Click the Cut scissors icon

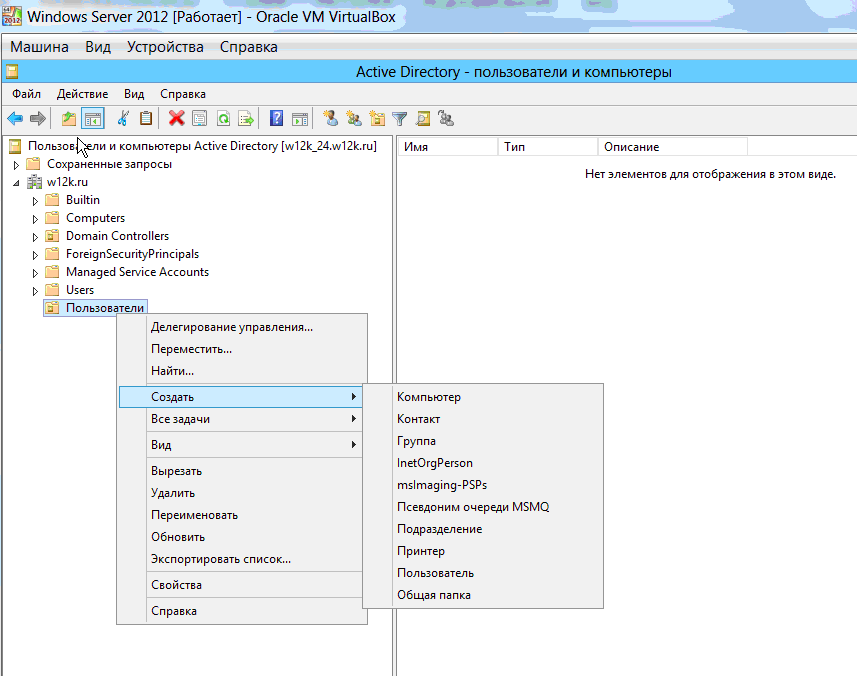click(x=124, y=118)
